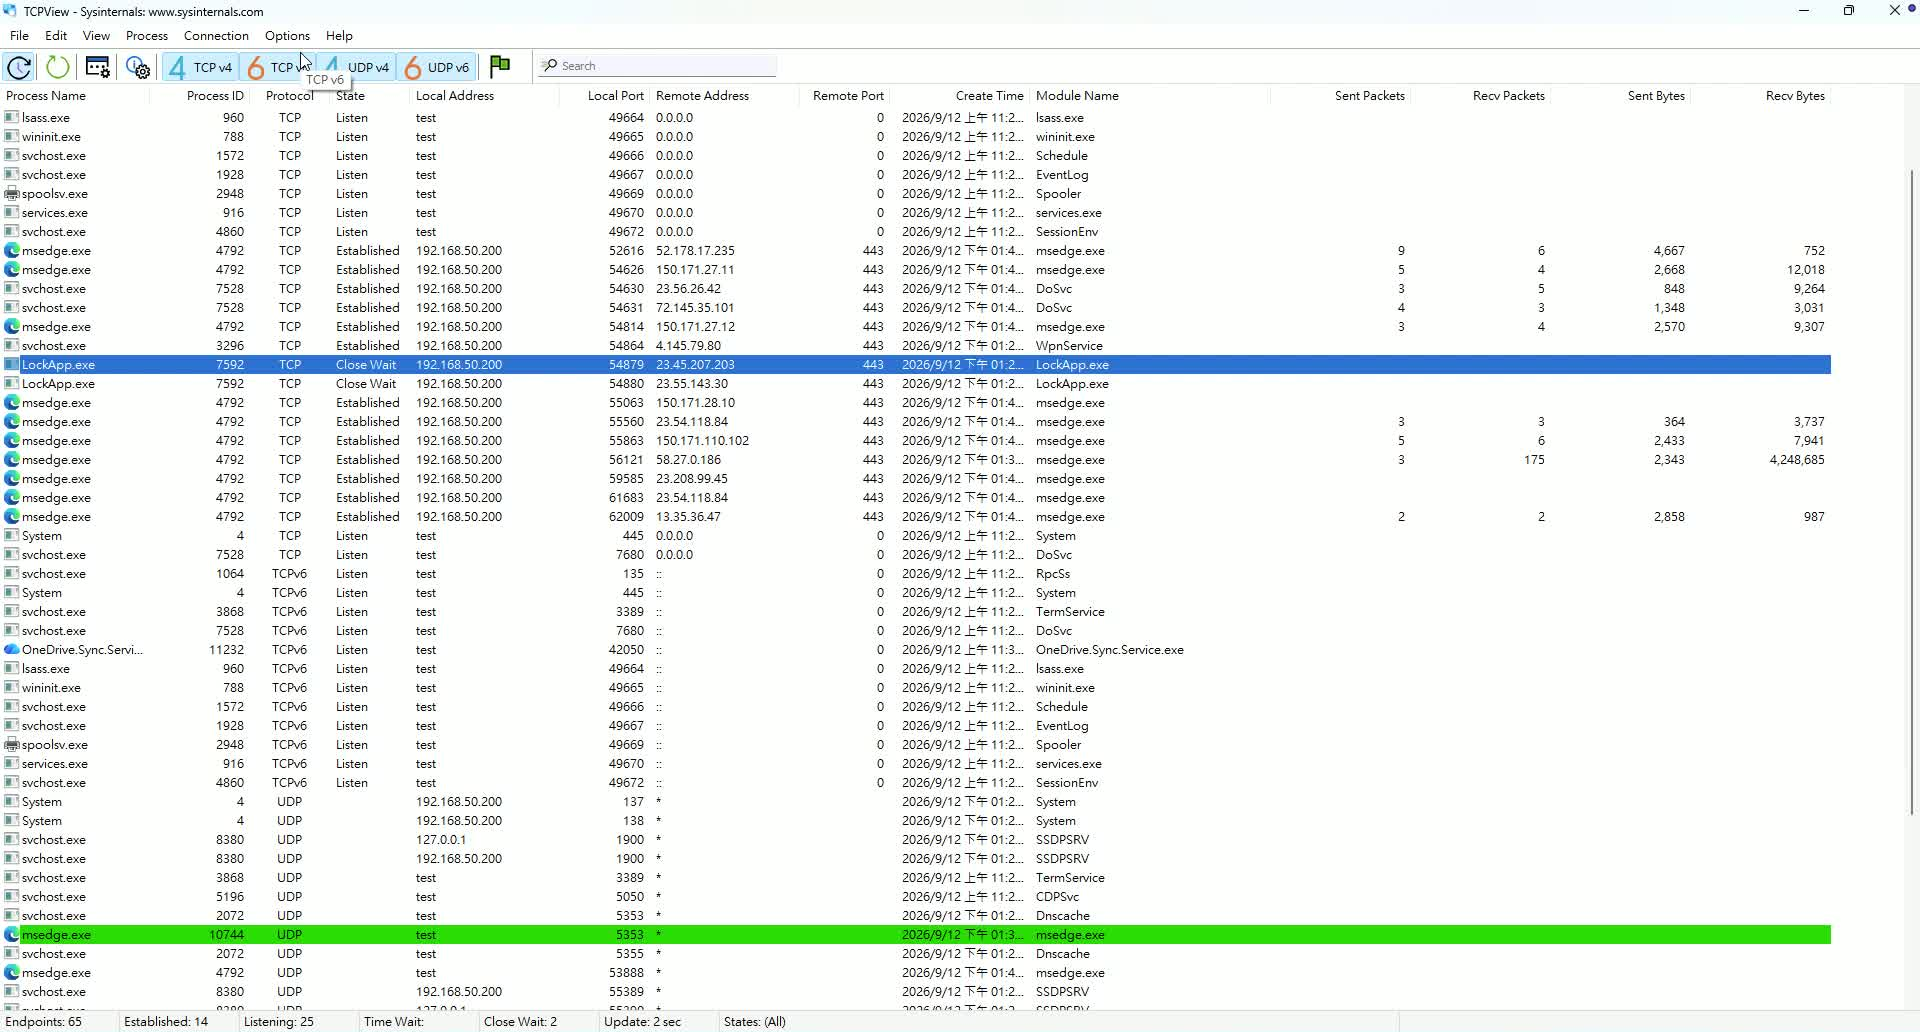Open the window-with-gear options icon in toolbar
The height and width of the screenshot is (1032, 1920).
pos(98,67)
